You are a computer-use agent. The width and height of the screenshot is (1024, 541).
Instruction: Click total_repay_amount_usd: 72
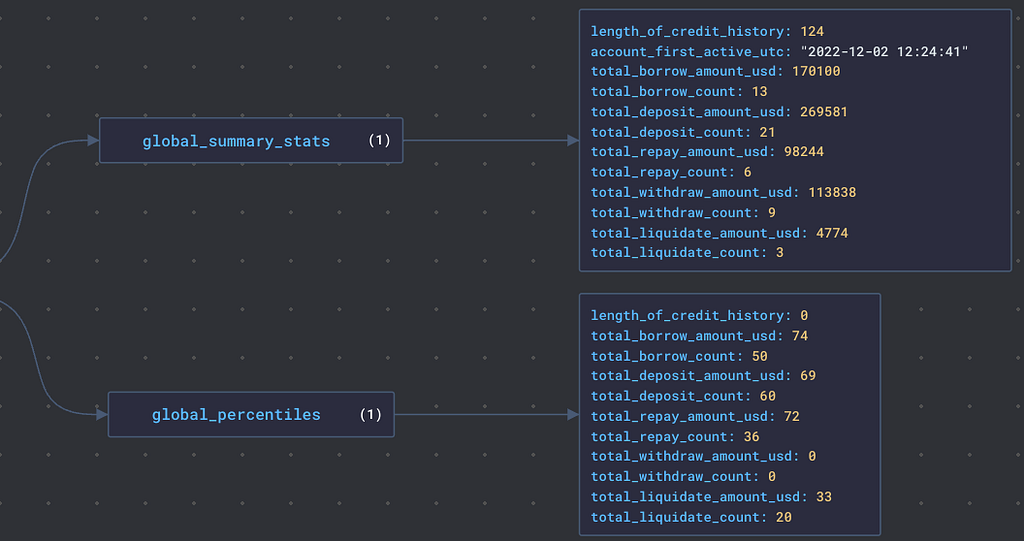(696, 416)
